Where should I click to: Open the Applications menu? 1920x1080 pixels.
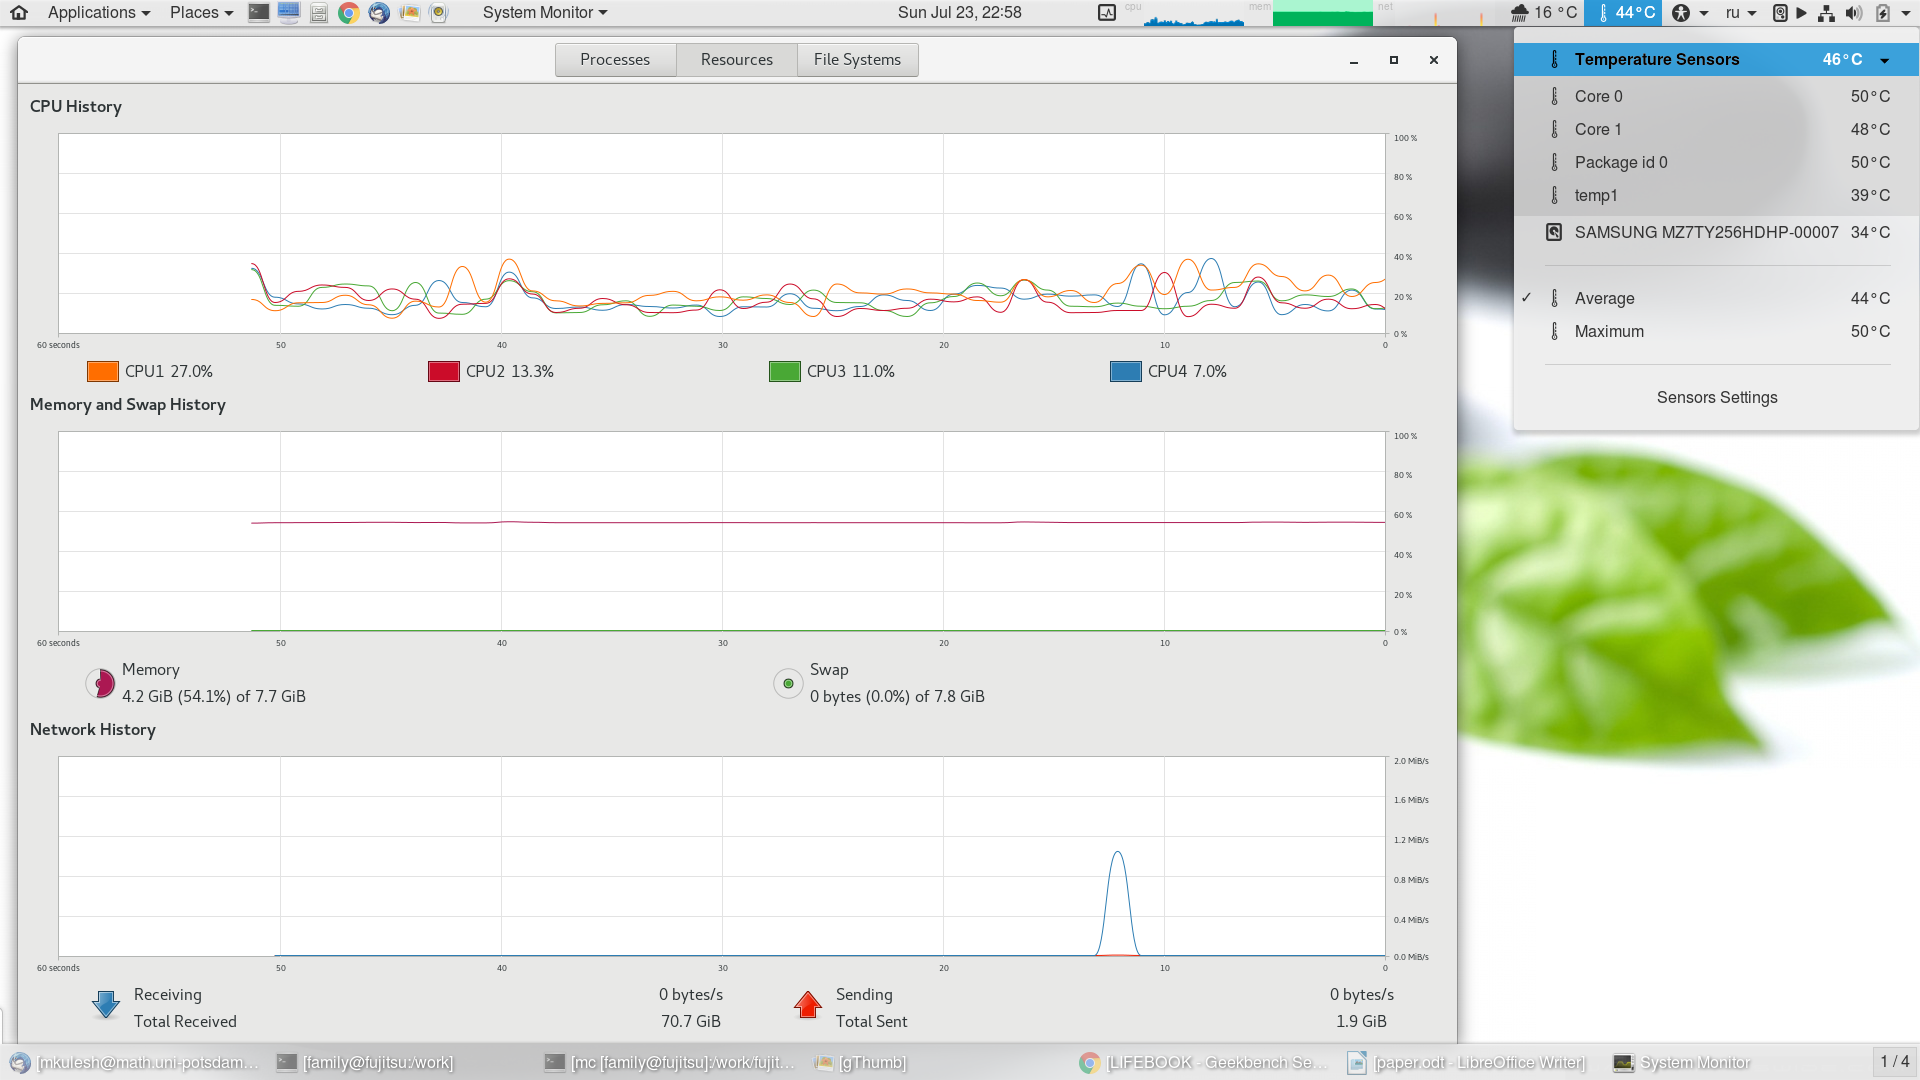click(x=98, y=13)
